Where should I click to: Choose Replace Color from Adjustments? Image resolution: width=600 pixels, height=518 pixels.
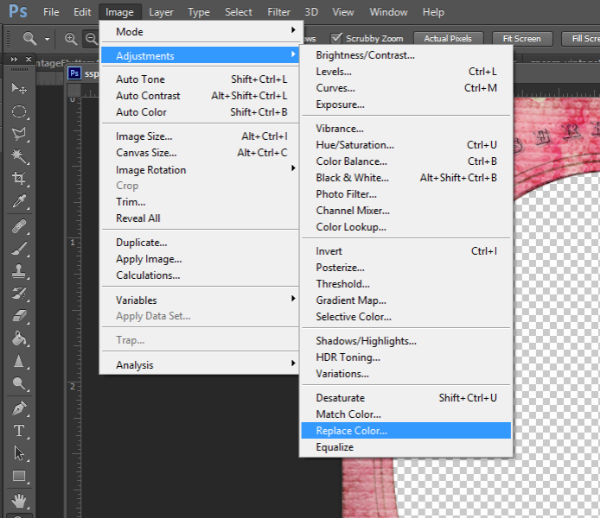(x=406, y=430)
